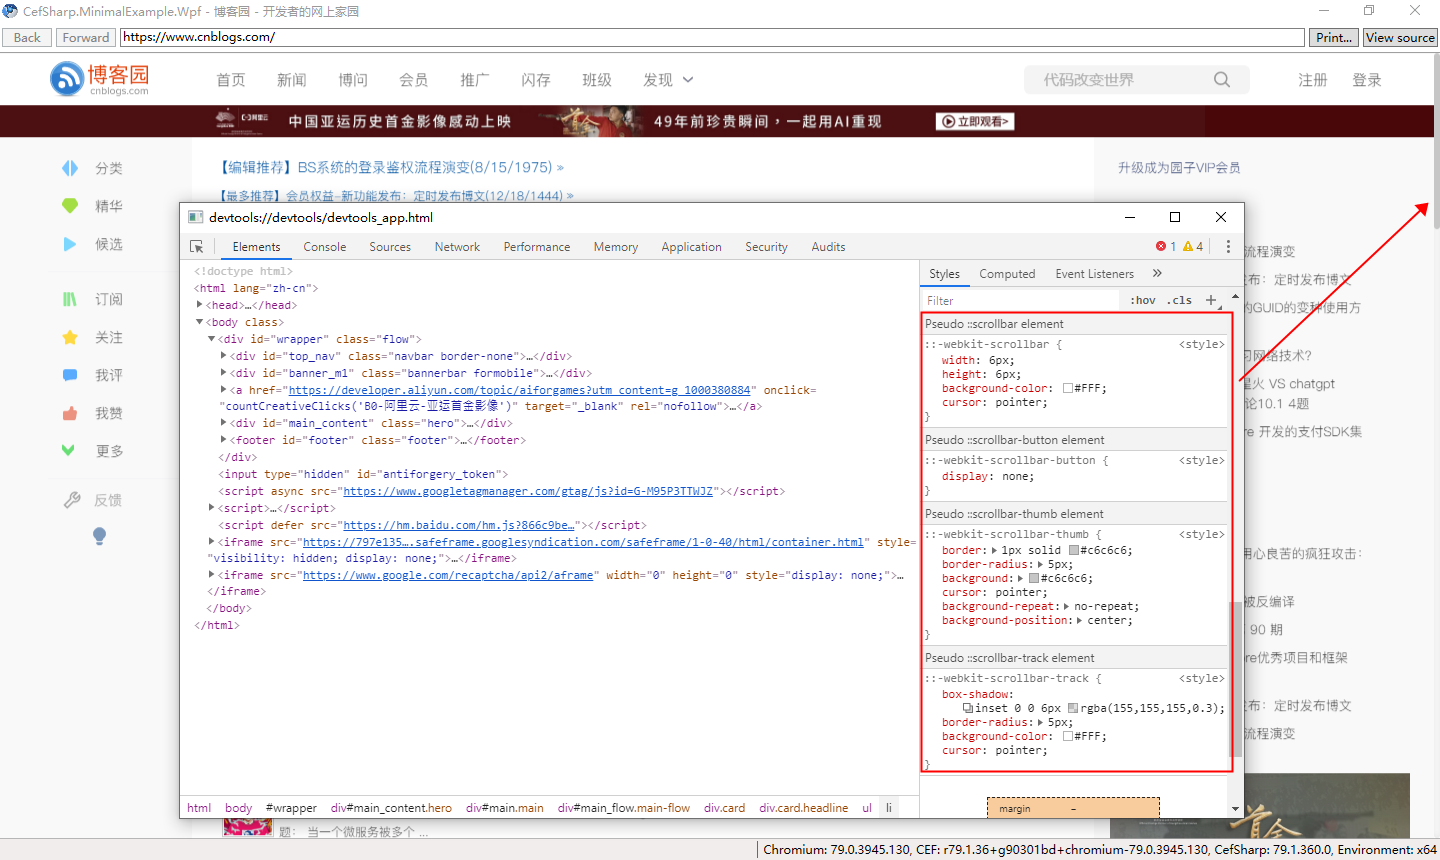Open the 注册 link
The image size is (1440, 860).
(x=1313, y=80)
